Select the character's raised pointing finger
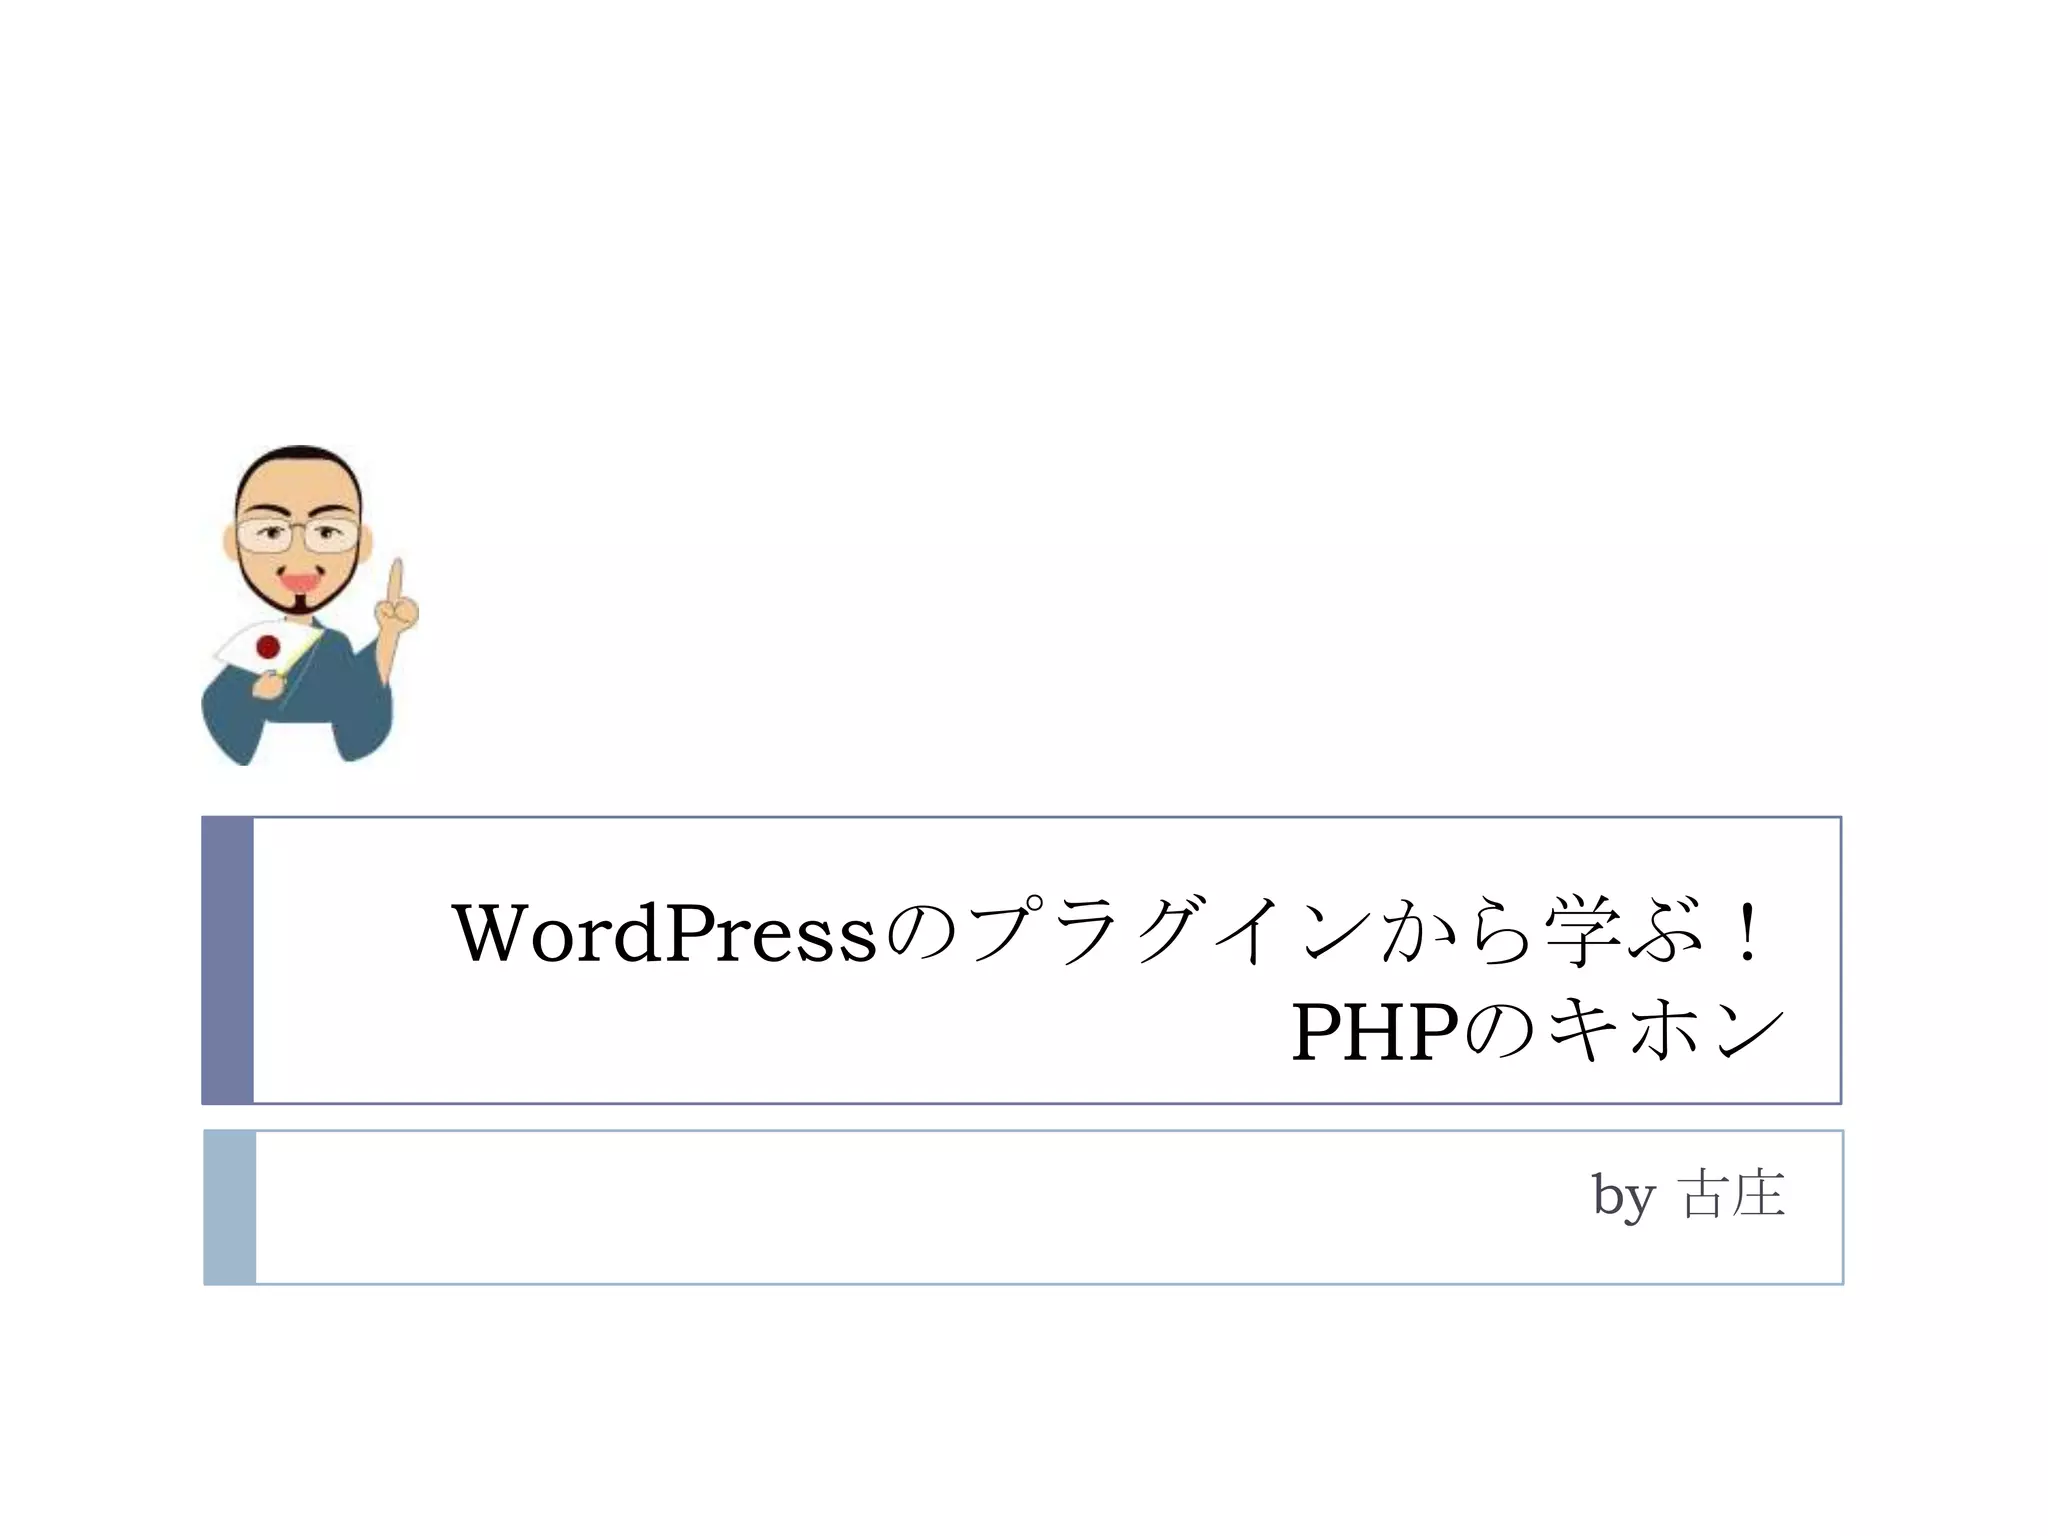The width and height of the screenshot is (2048, 1536). (396, 585)
